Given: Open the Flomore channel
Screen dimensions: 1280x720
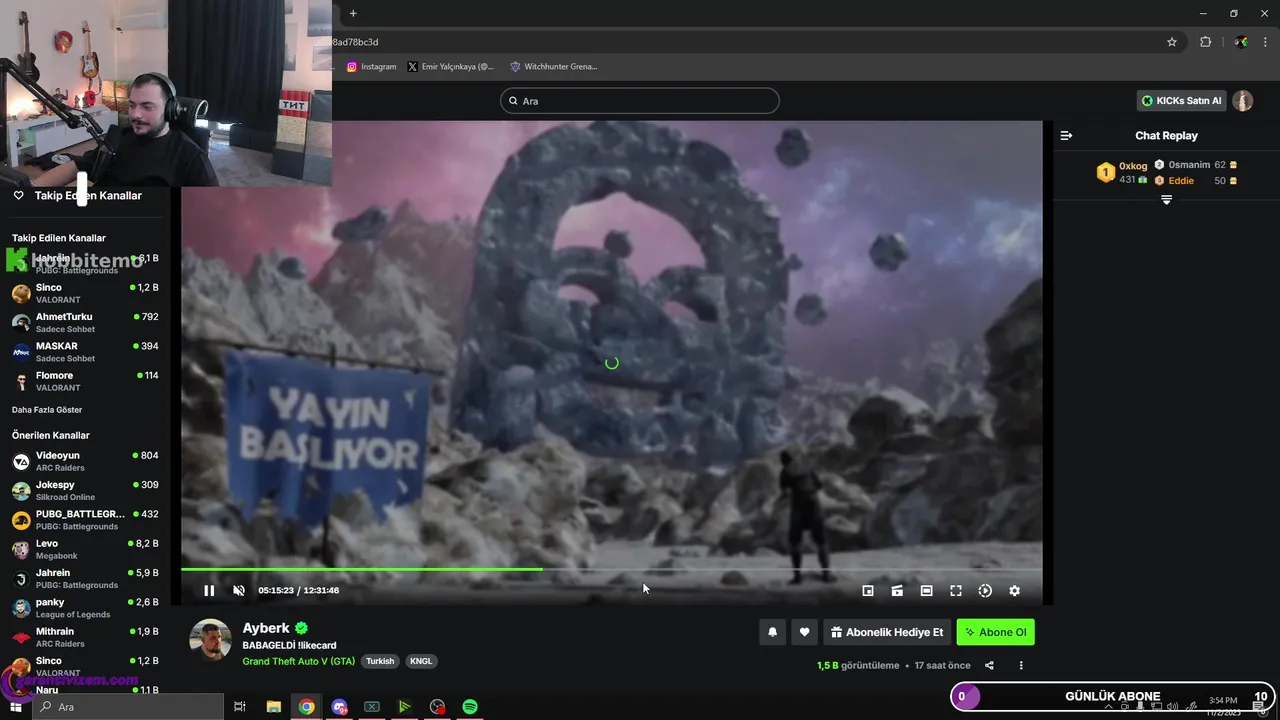Looking at the screenshot, I should pos(85,381).
